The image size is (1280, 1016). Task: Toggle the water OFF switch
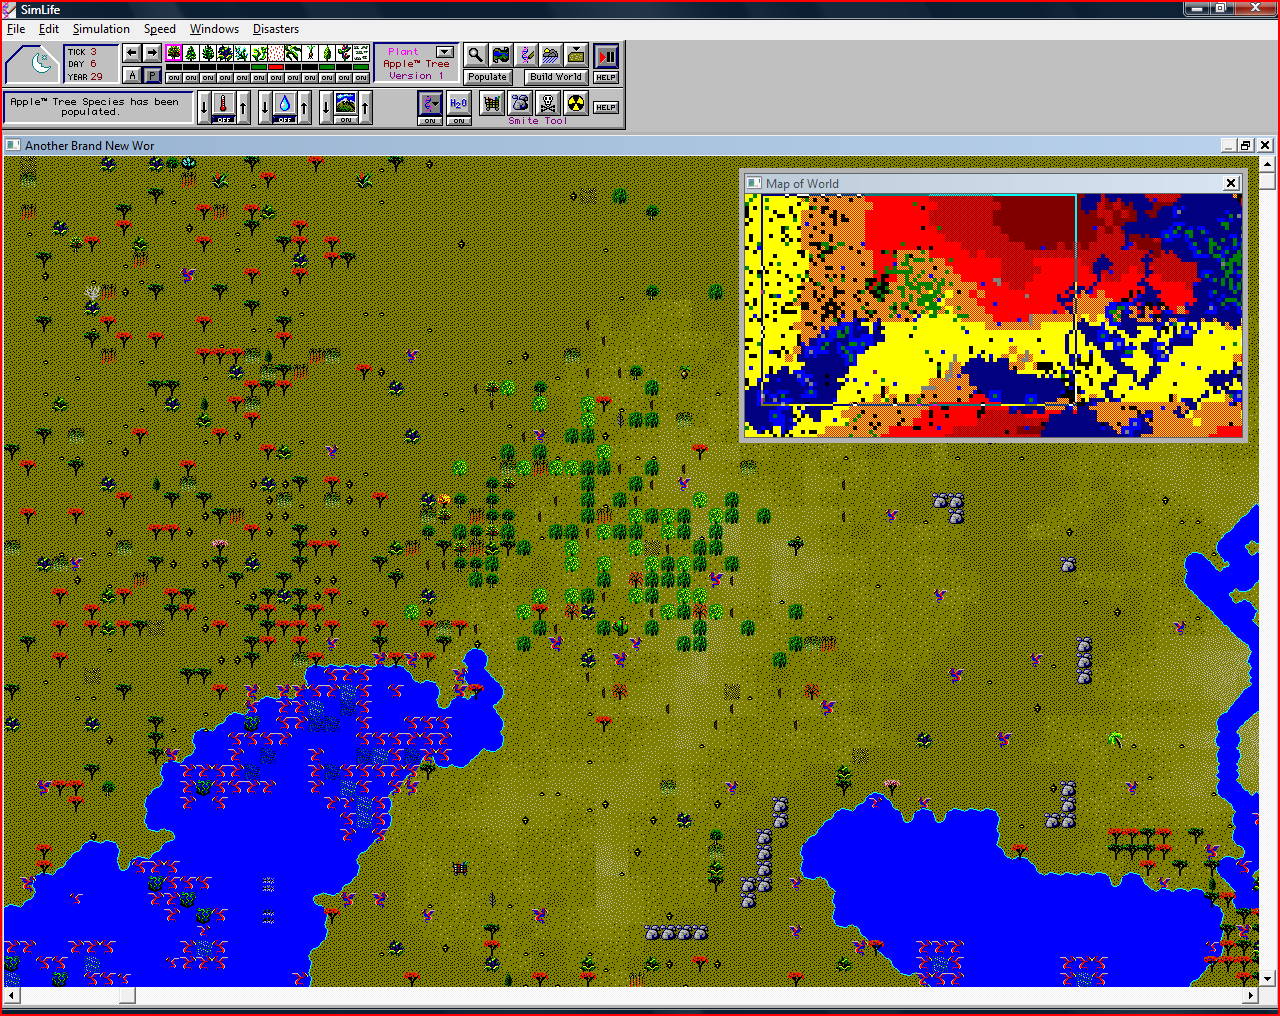285,119
